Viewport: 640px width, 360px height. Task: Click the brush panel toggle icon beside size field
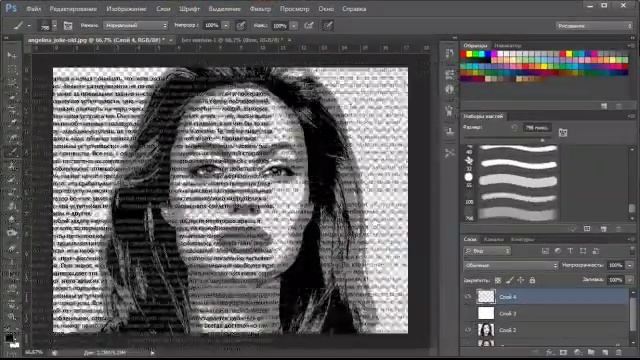(562, 132)
